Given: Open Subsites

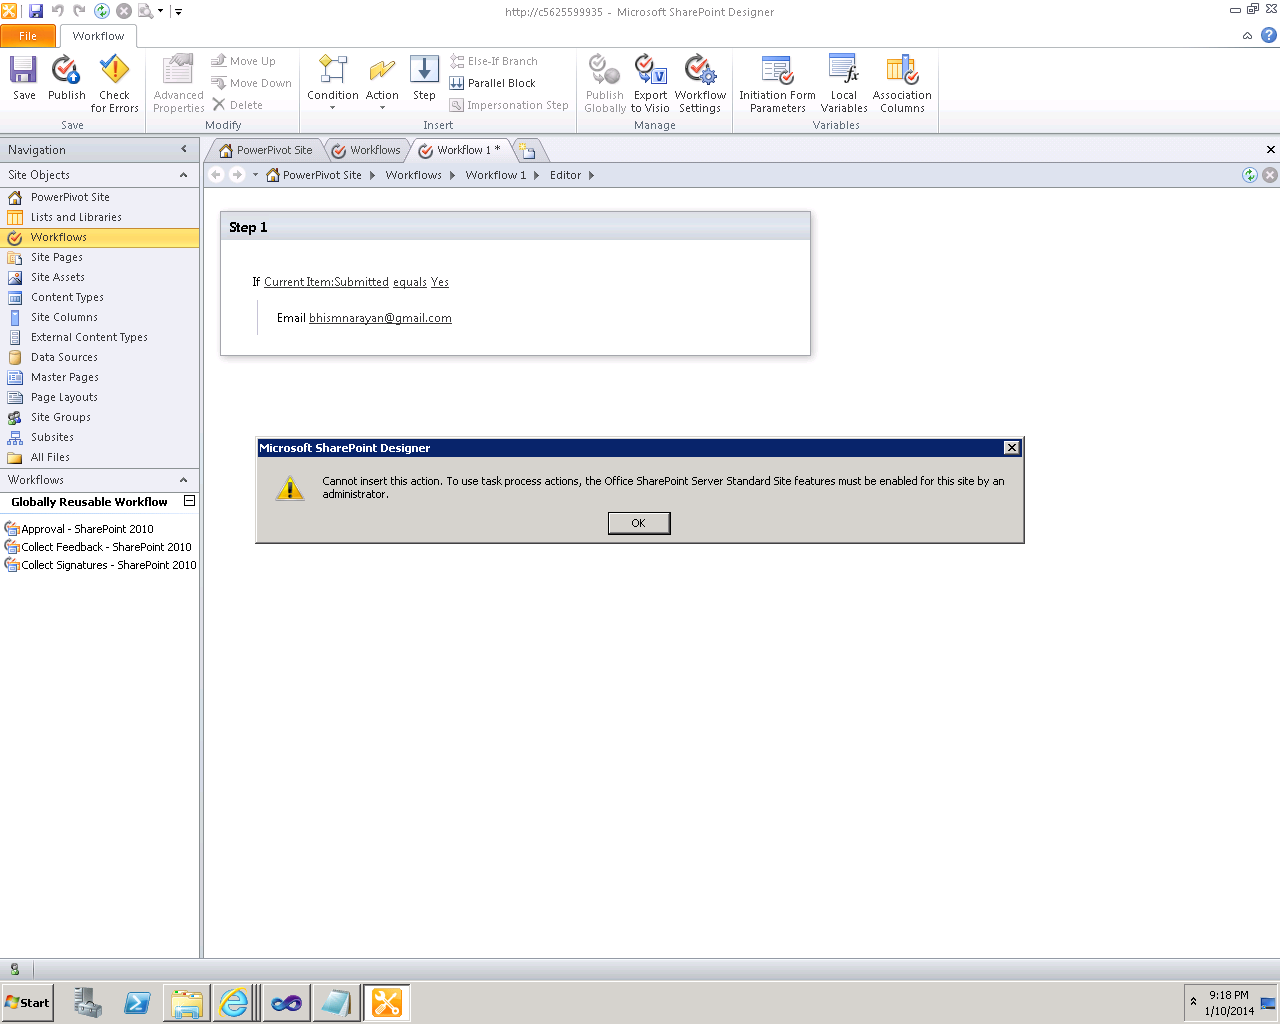Looking at the screenshot, I should pos(100,437).
